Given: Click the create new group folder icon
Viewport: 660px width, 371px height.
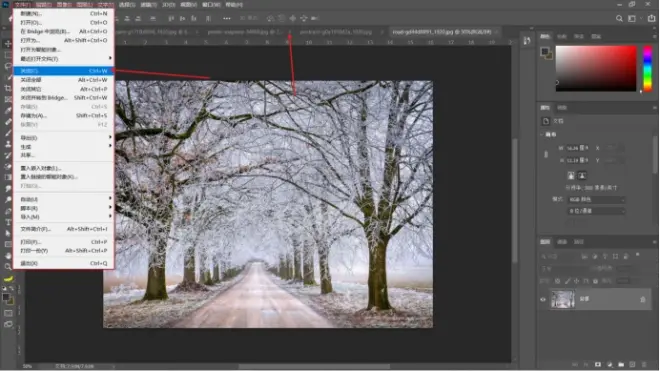Looking at the screenshot, I should point(621,364).
